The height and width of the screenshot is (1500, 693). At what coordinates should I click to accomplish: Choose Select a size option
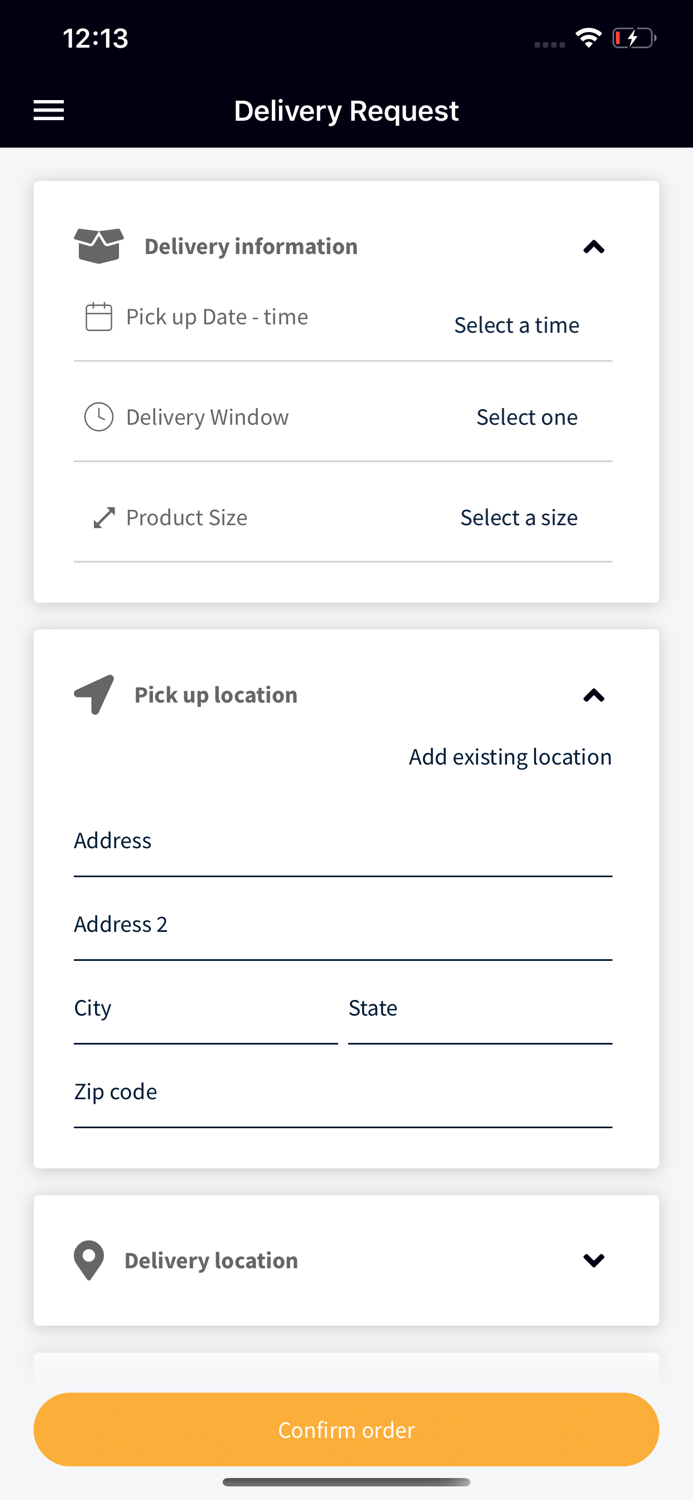pos(518,518)
